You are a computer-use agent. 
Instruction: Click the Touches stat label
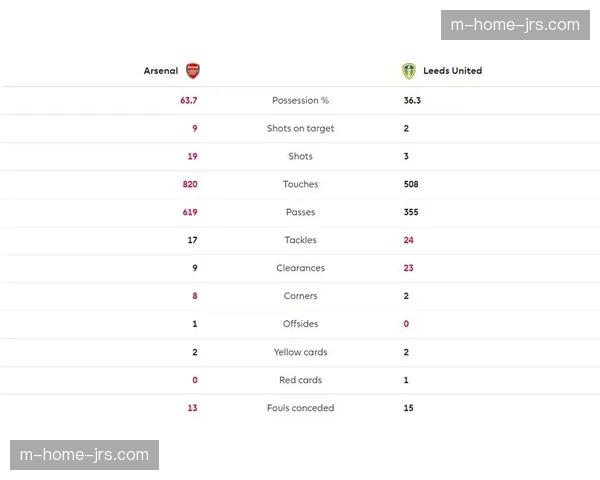click(300, 185)
